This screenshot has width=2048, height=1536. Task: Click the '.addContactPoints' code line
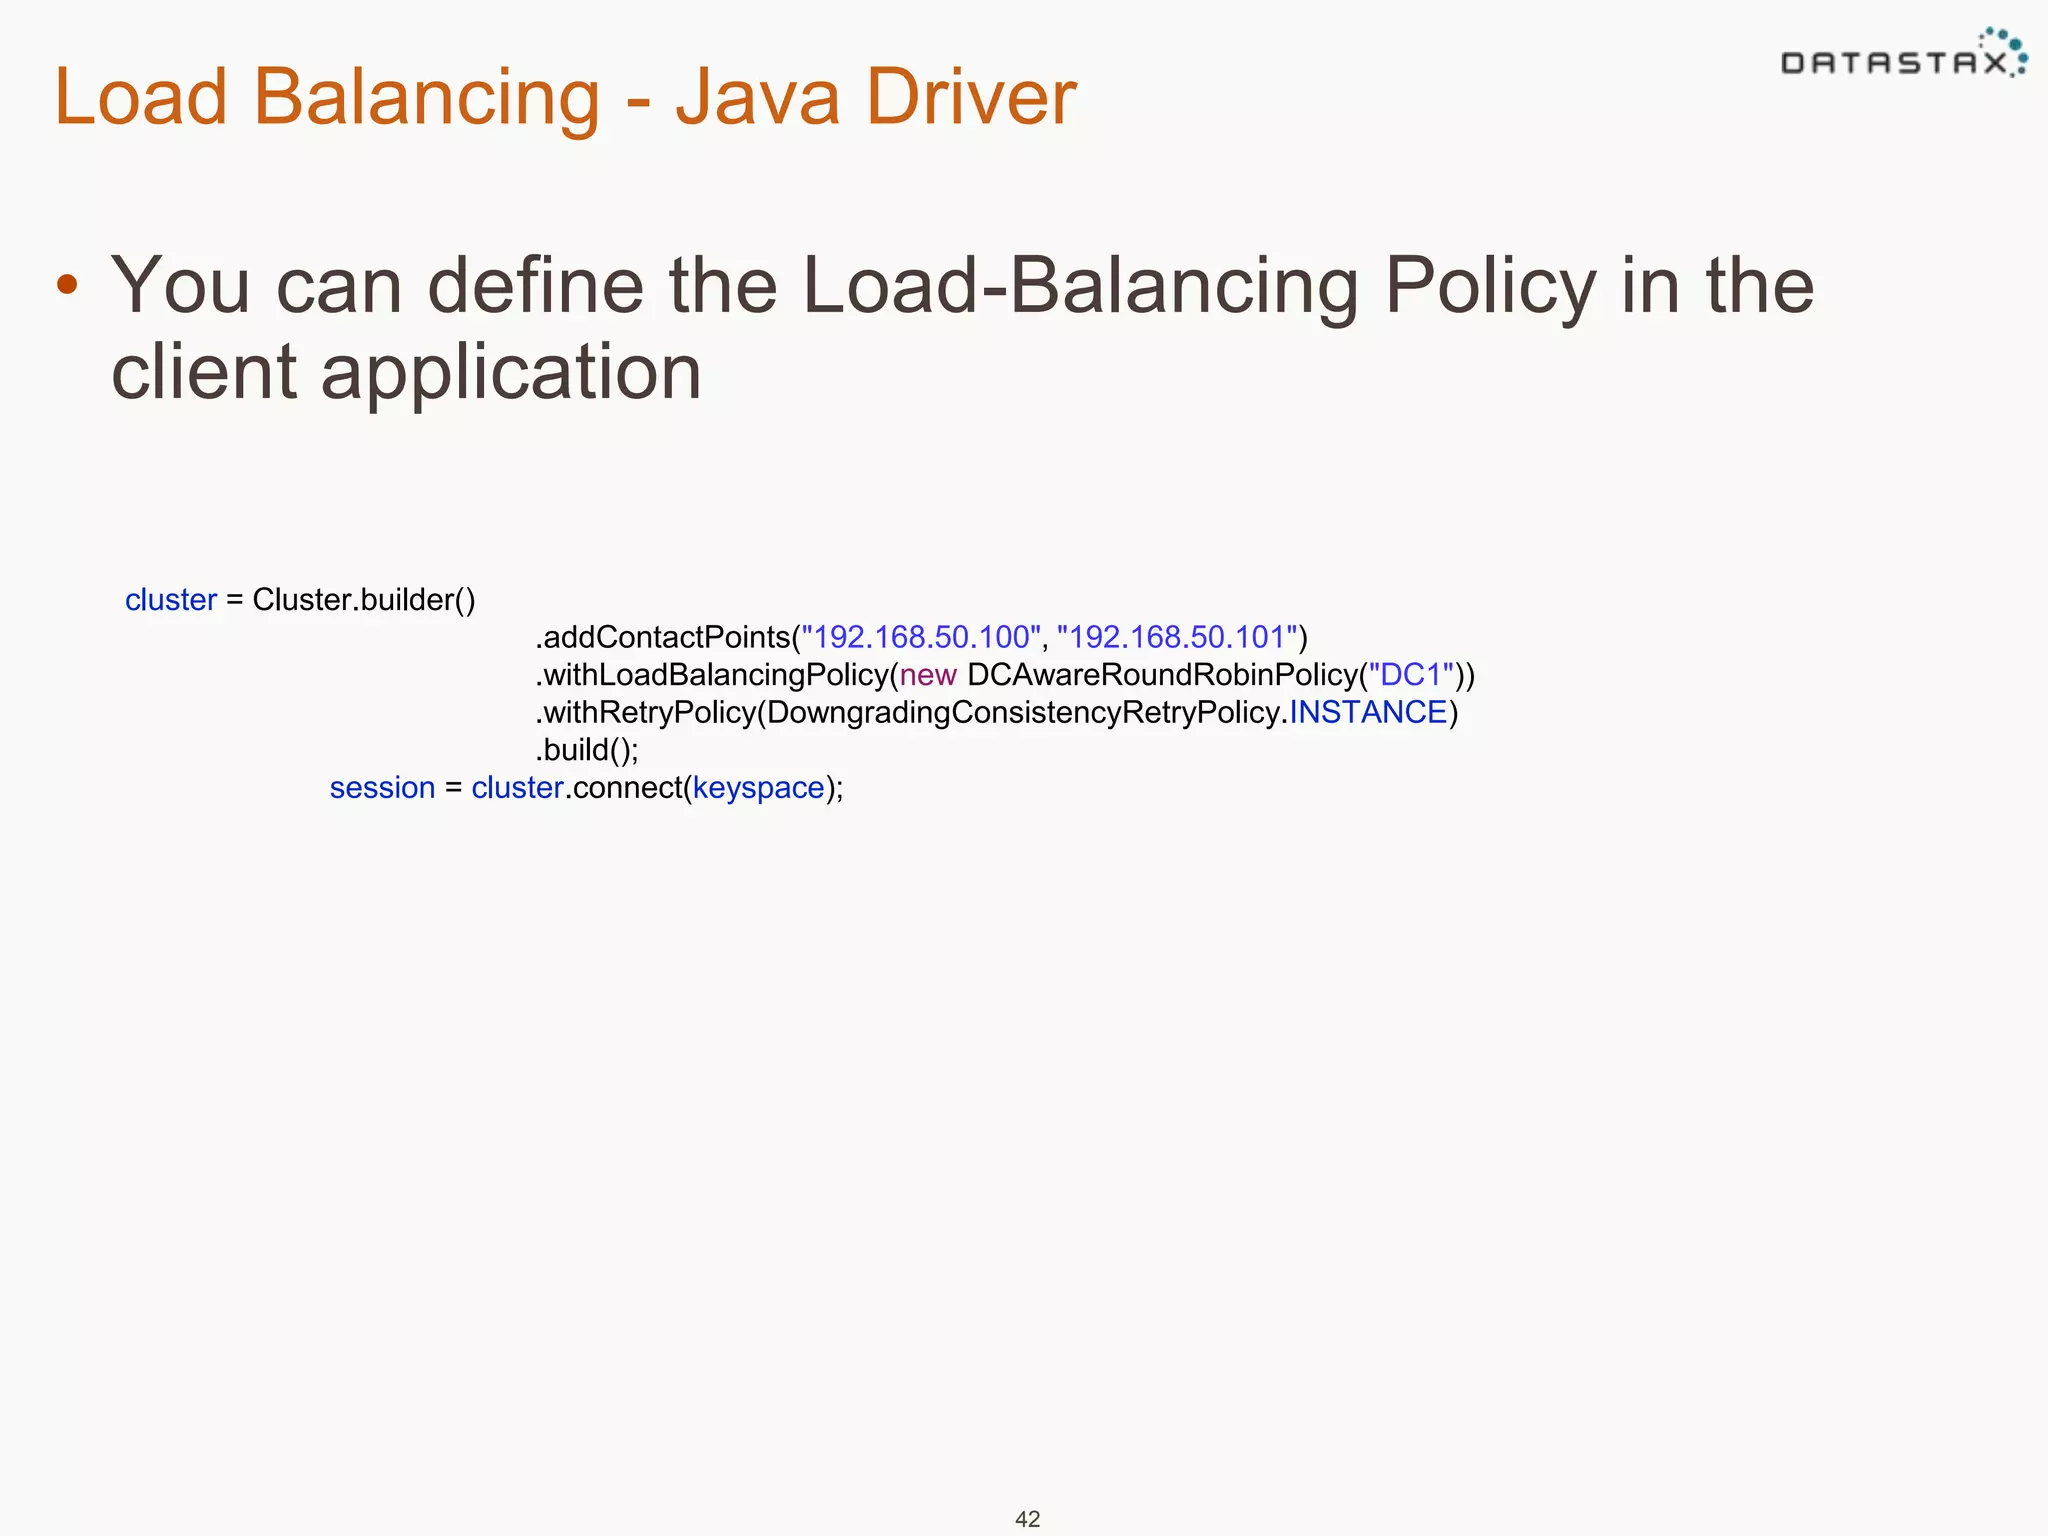click(921, 637)
